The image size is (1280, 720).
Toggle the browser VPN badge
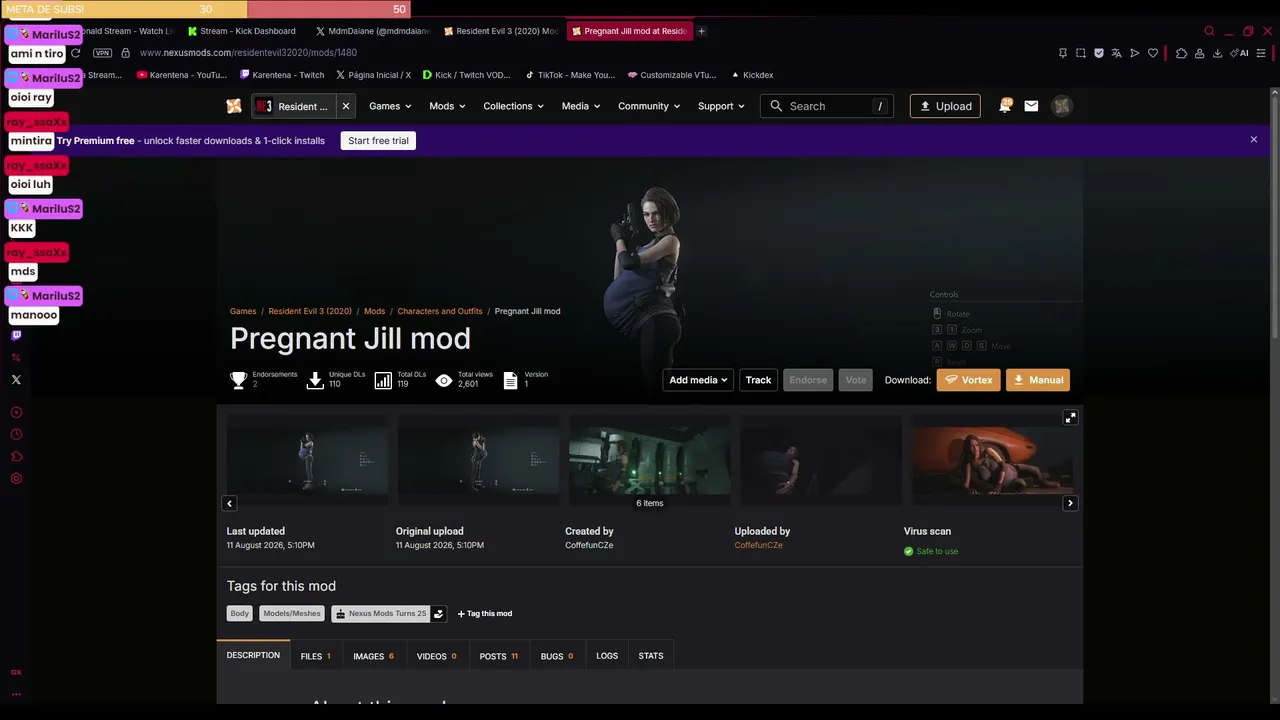[102, 53]
